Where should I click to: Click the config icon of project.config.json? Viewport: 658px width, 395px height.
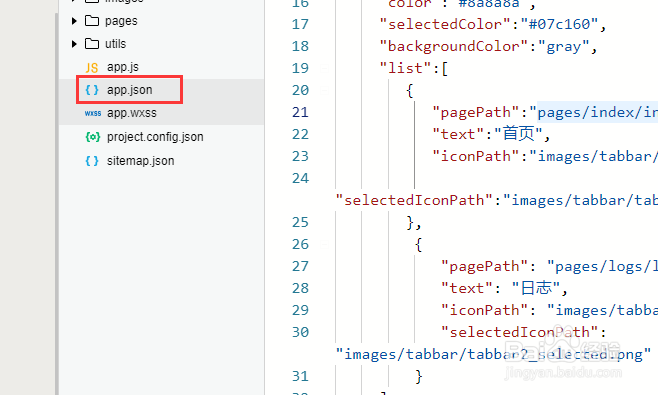[93, 137]
